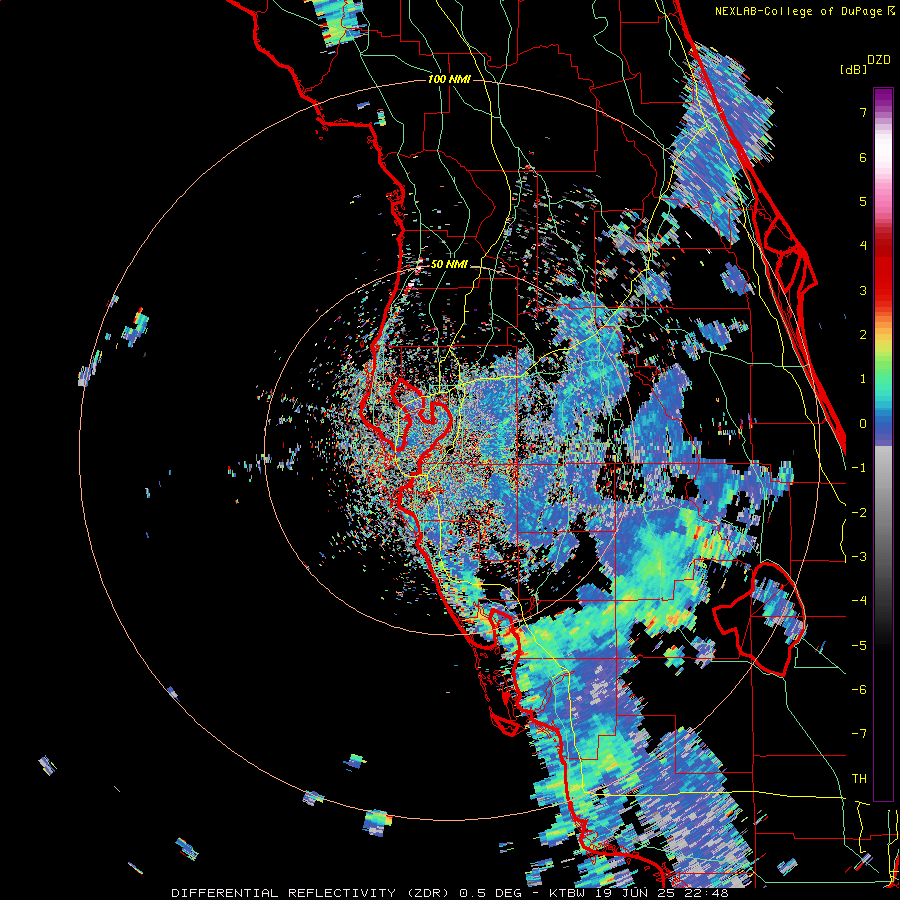Click the 50 NMI range ring label
Viewport: 900px width, 900px height.
pyautogui.click(x=449, y=265)
